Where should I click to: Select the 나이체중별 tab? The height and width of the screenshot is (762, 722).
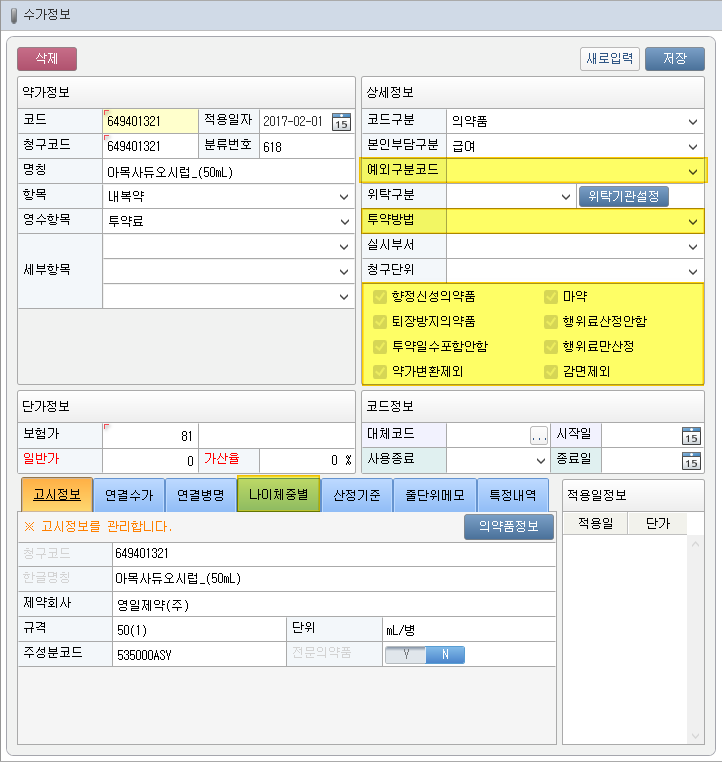(278, 495)
